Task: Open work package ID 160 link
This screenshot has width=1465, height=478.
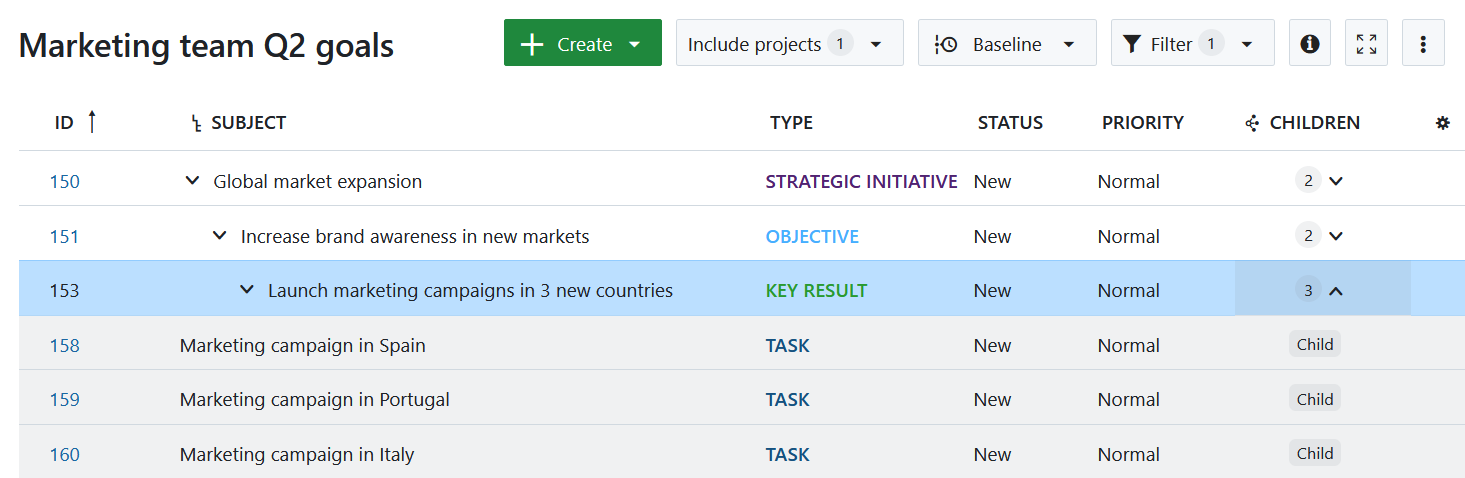Action: pos(64,454)
